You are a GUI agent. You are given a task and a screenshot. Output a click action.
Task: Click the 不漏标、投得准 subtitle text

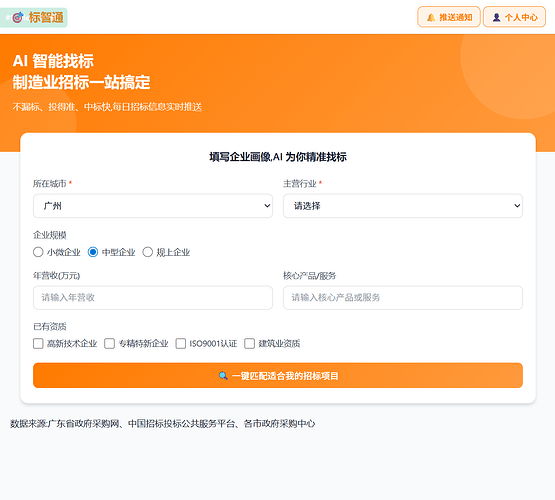point(107,107)
